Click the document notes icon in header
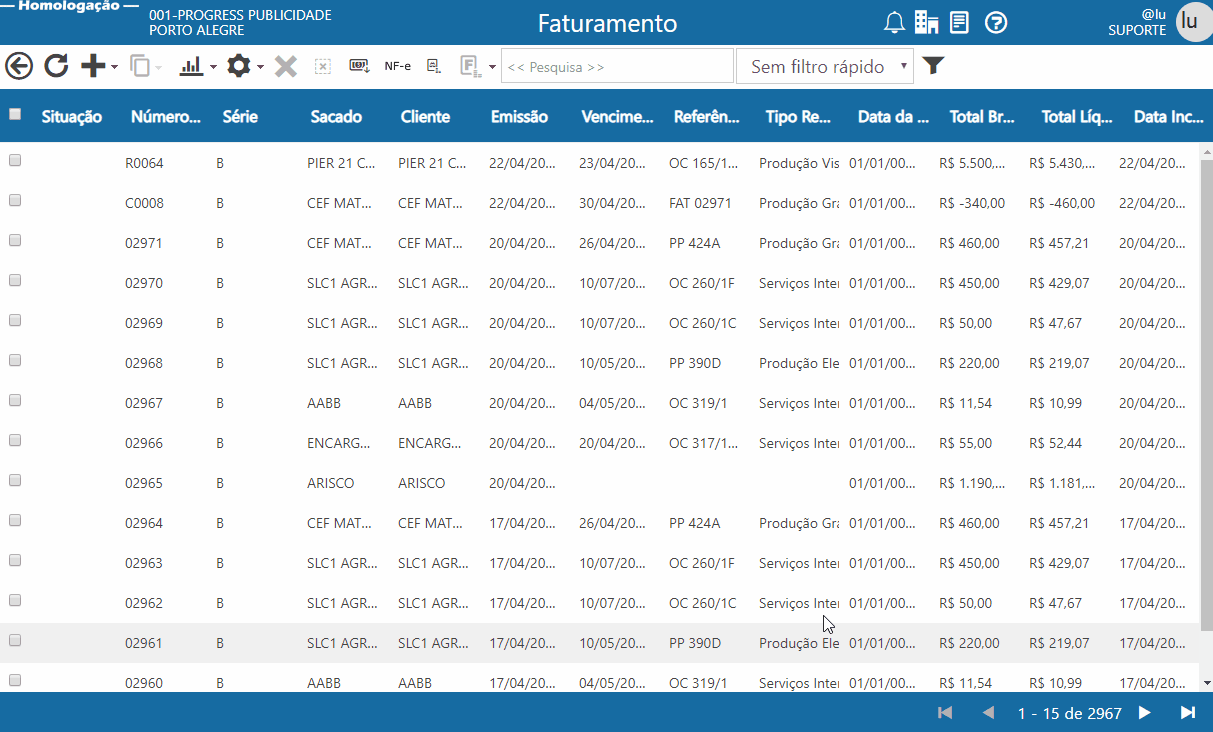The width and height of the screenshot is (1213, 732). pyautogui.click(x=960, y=23)
